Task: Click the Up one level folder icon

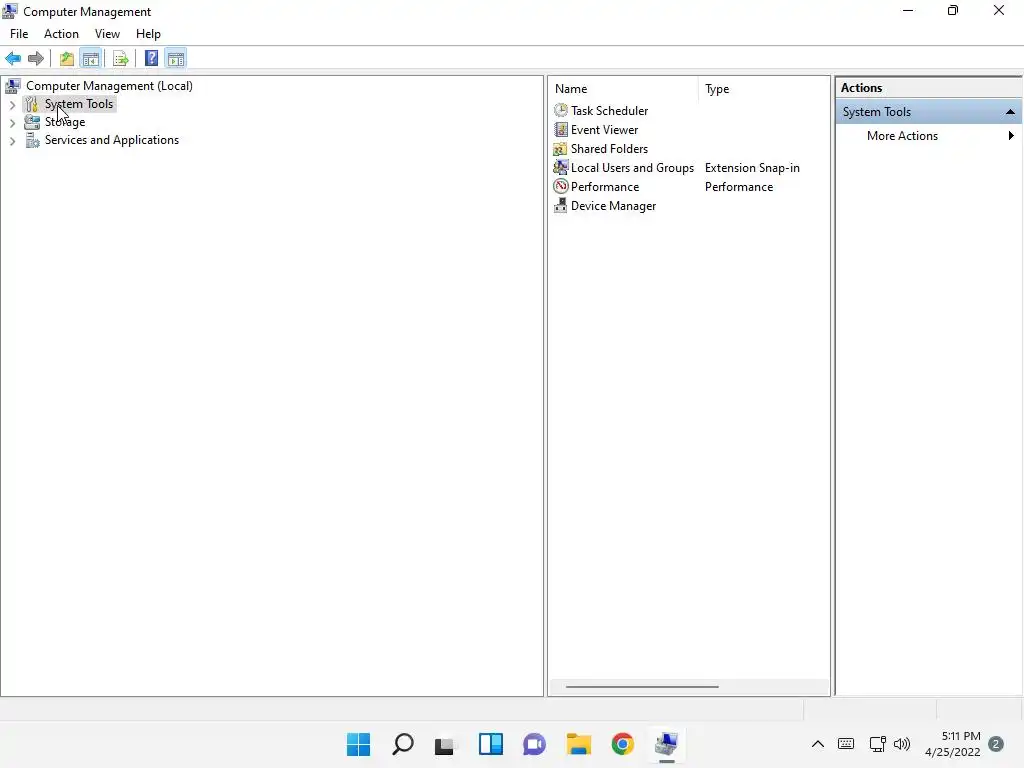Action: [67, 59]
